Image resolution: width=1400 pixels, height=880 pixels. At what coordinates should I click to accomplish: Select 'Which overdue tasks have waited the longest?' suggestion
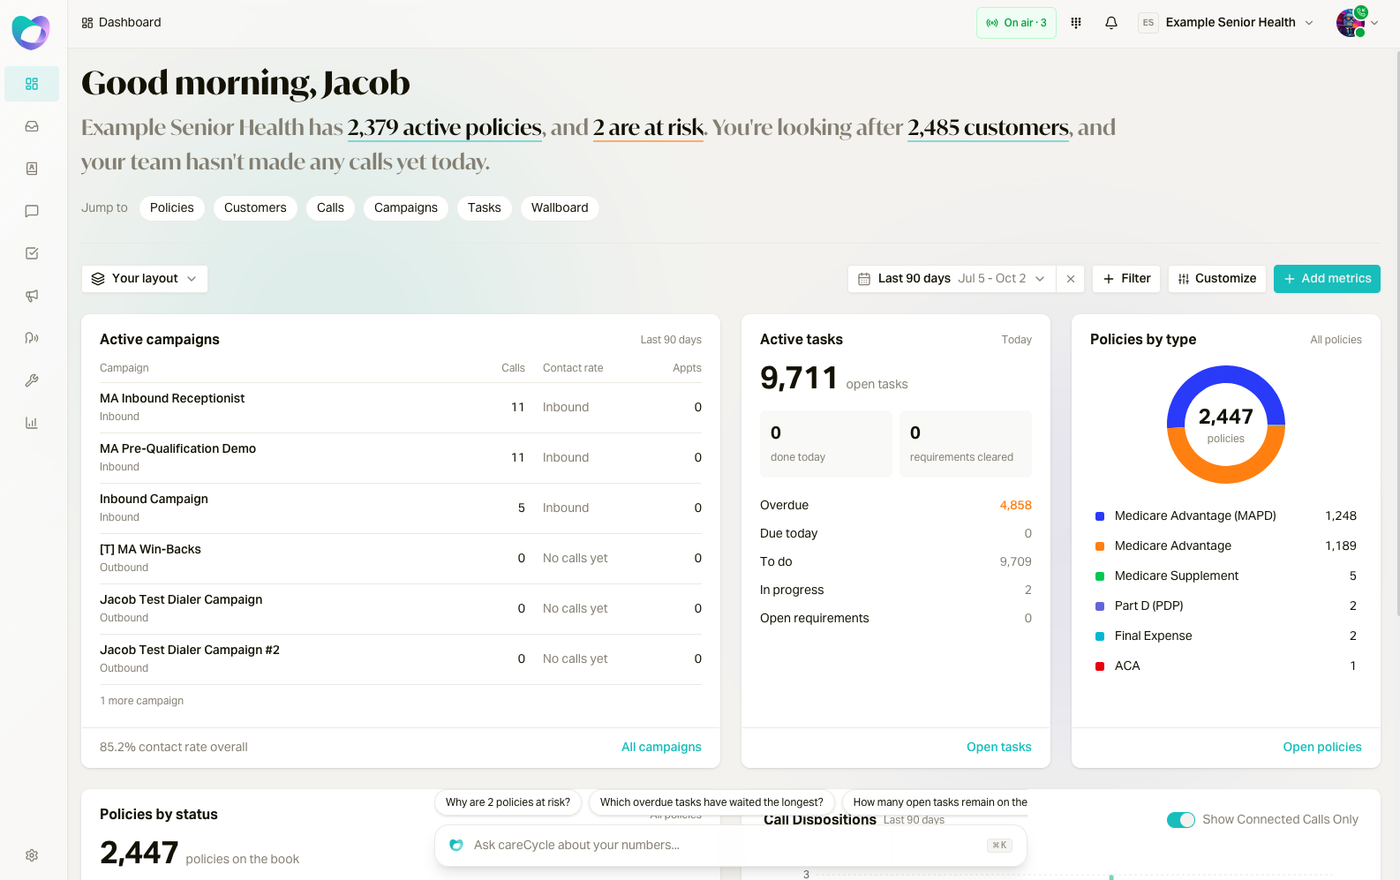point(712,802)
